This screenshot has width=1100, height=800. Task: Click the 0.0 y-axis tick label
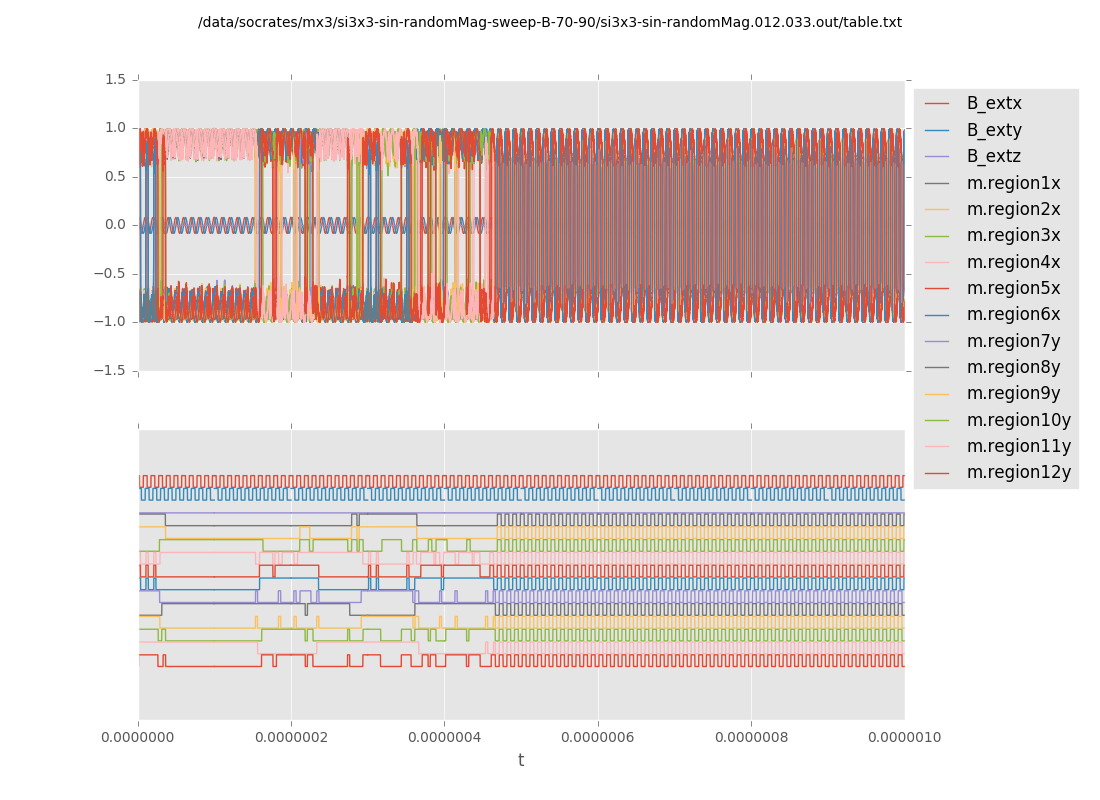(x=115, y=225)
